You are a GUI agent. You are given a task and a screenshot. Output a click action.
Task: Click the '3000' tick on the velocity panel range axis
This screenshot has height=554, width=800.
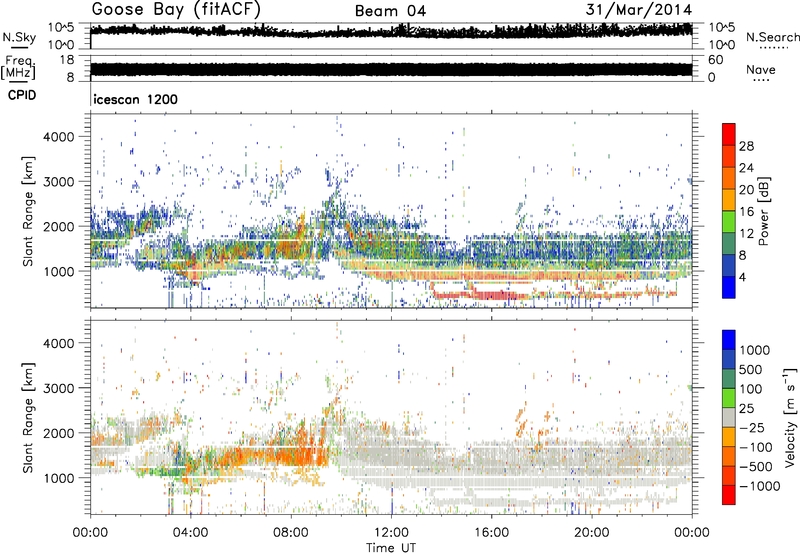59,388
